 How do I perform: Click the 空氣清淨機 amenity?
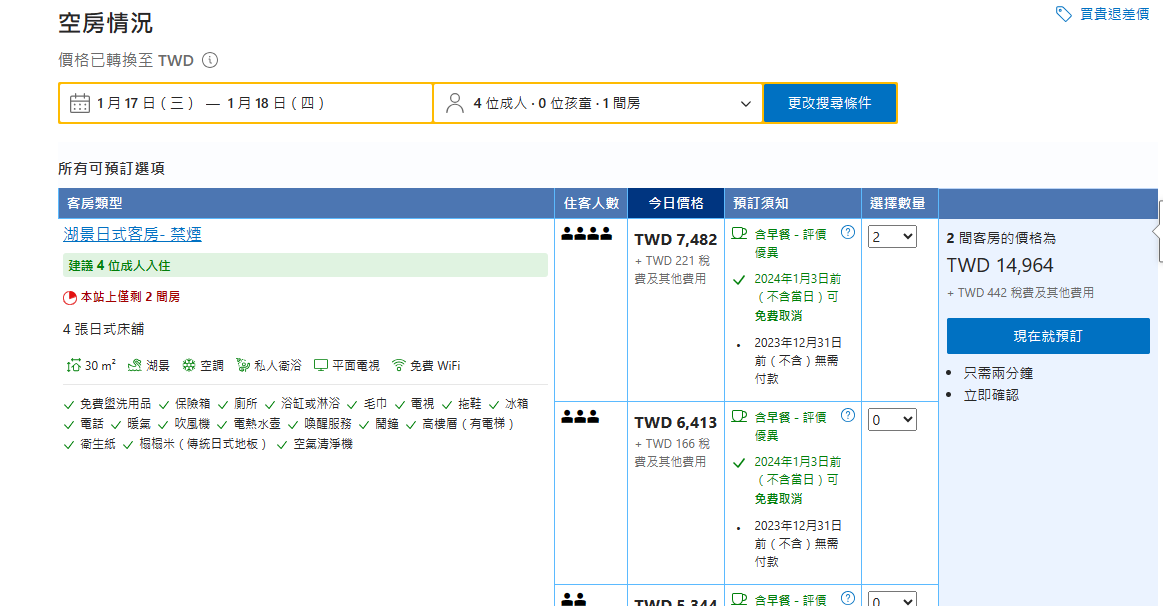[x=323, y=444]
